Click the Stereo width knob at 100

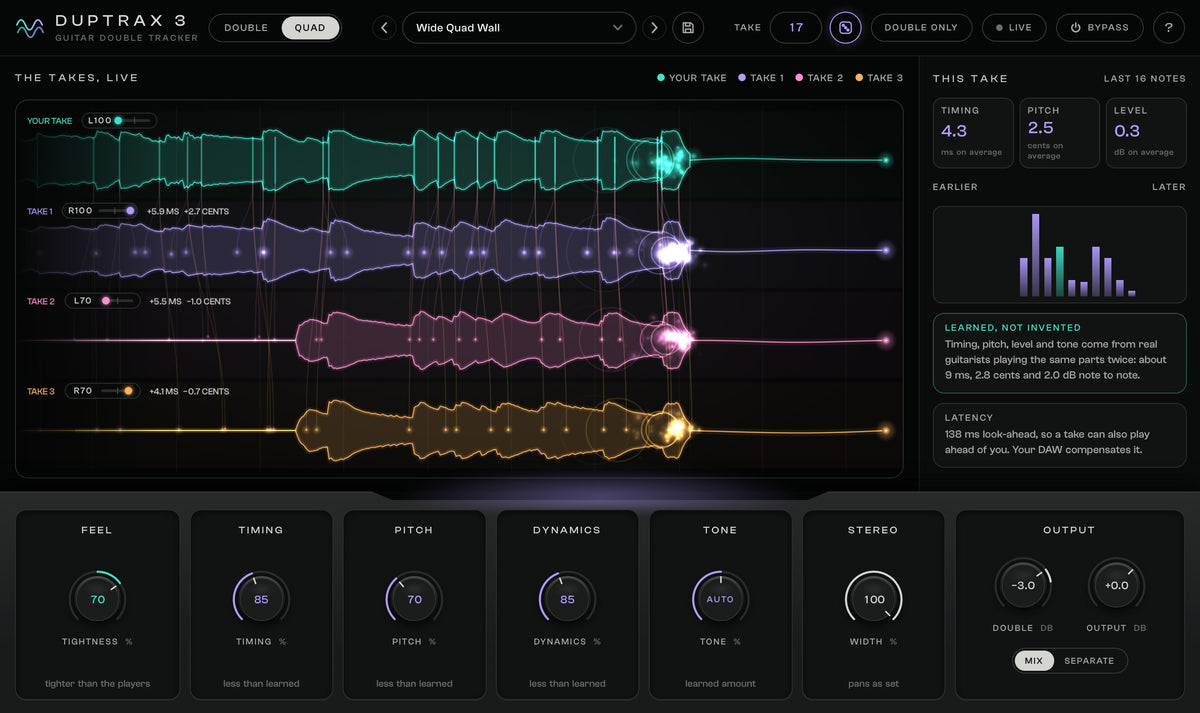(x=873, y=600)
